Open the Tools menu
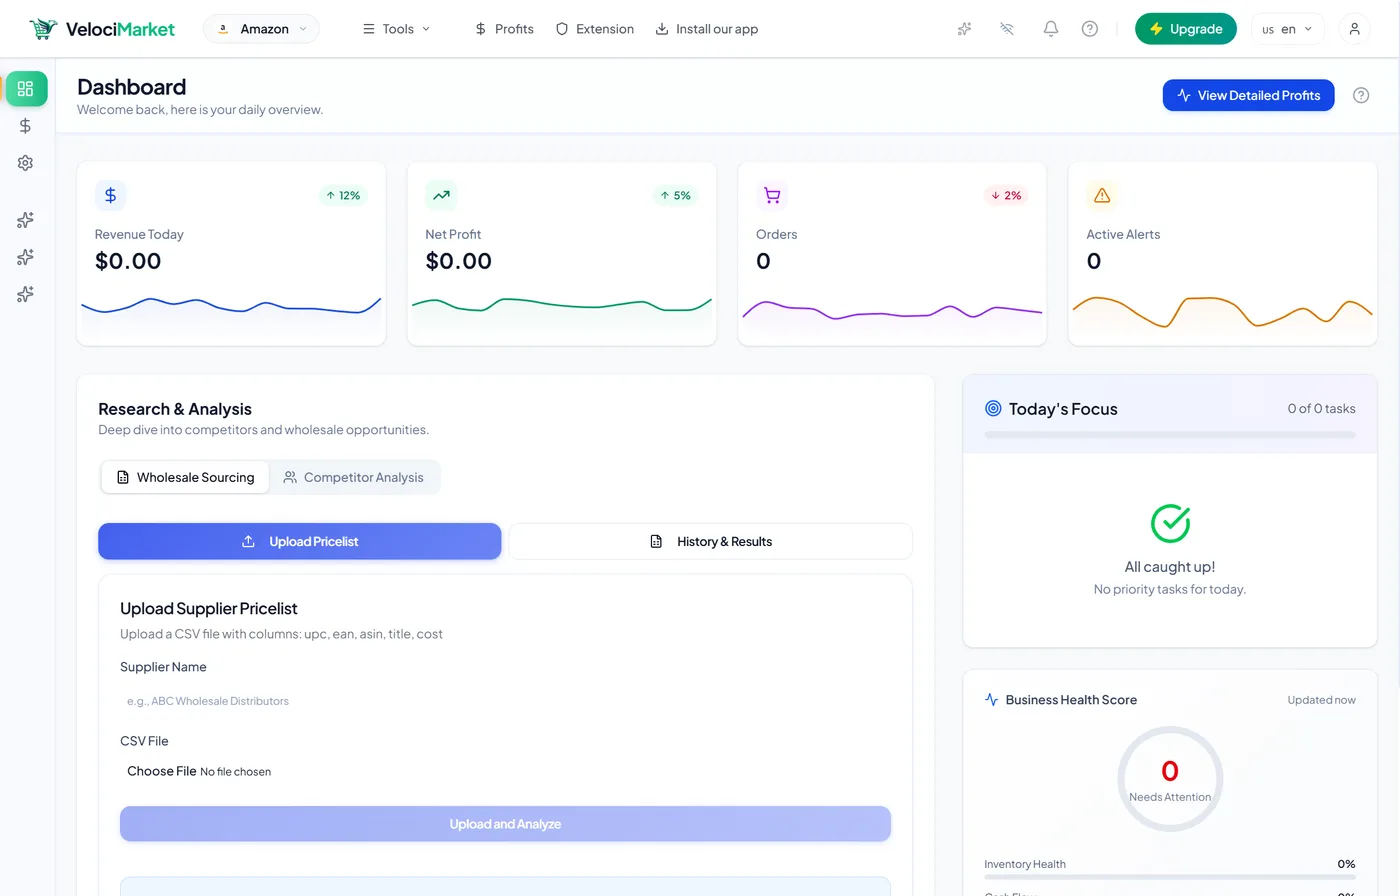 point(396,29)
